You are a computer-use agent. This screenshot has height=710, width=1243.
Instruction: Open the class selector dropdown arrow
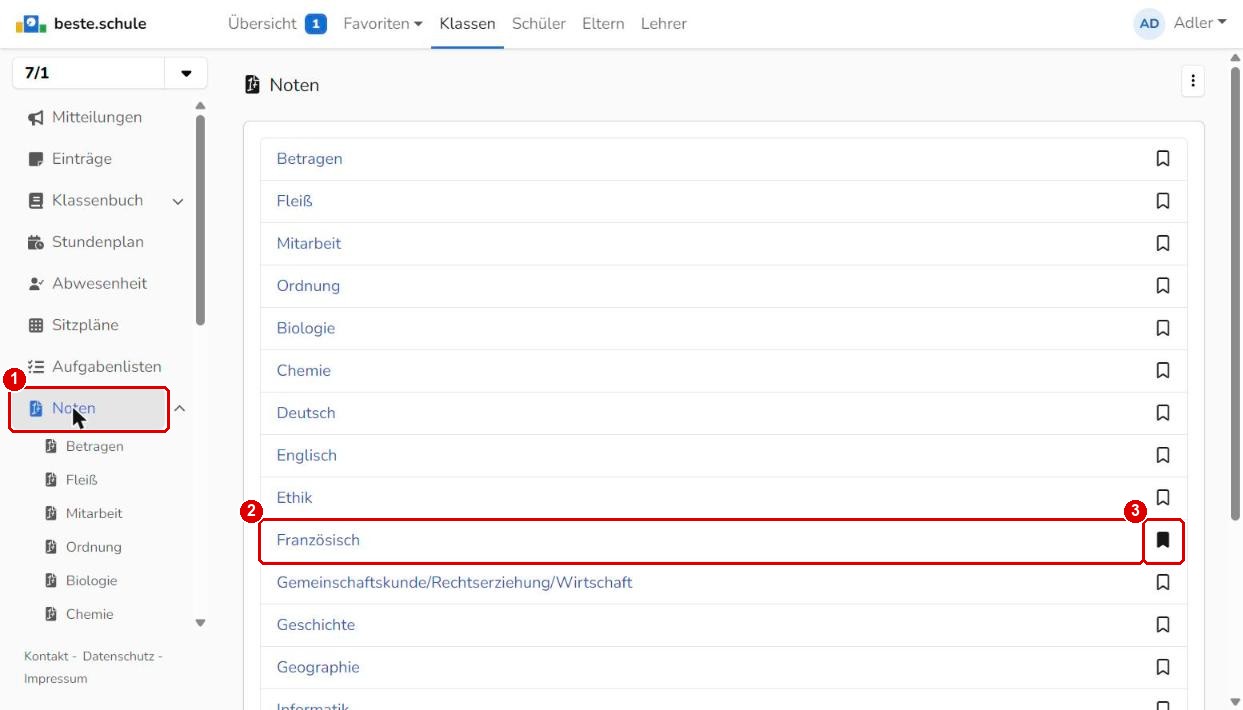(x=186, y=74)
